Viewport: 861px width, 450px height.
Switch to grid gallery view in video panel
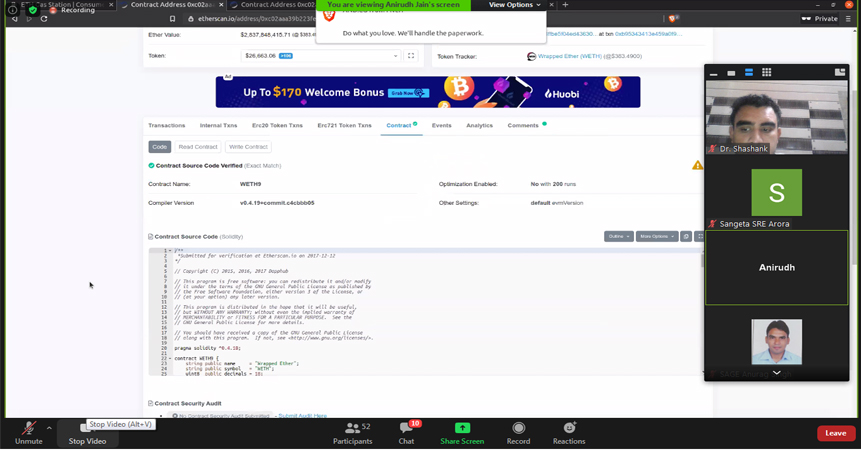coord(766,73)
